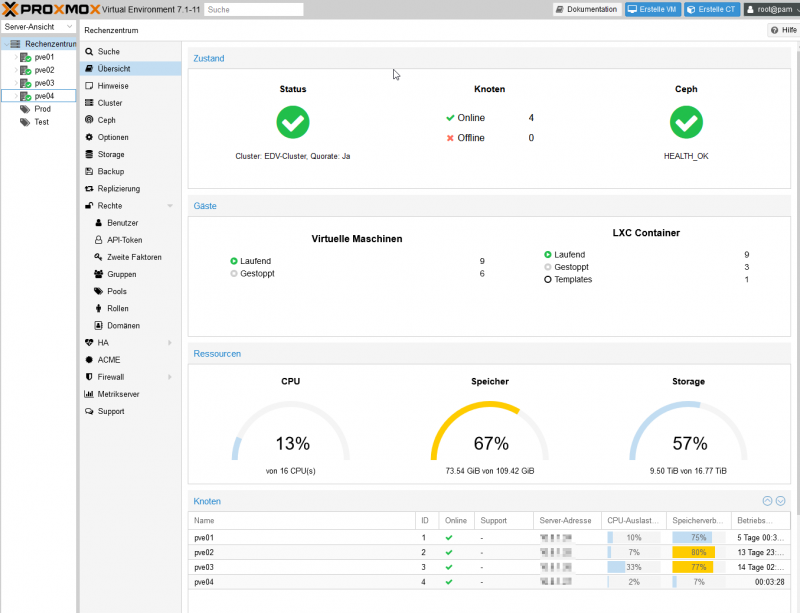Click the pve03 node icon in tree
The height and width of the screenshot is (613, 800).
[27, 83]
